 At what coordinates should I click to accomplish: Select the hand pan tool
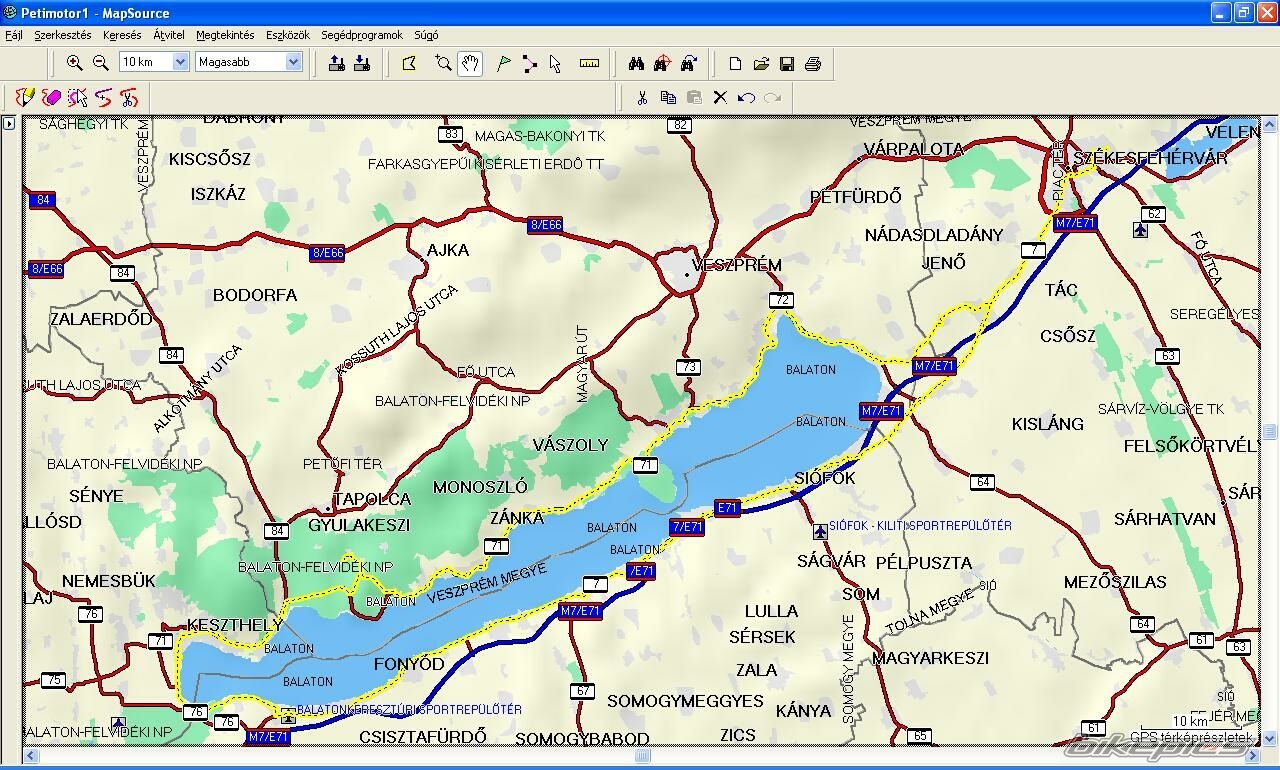(470, 64)
